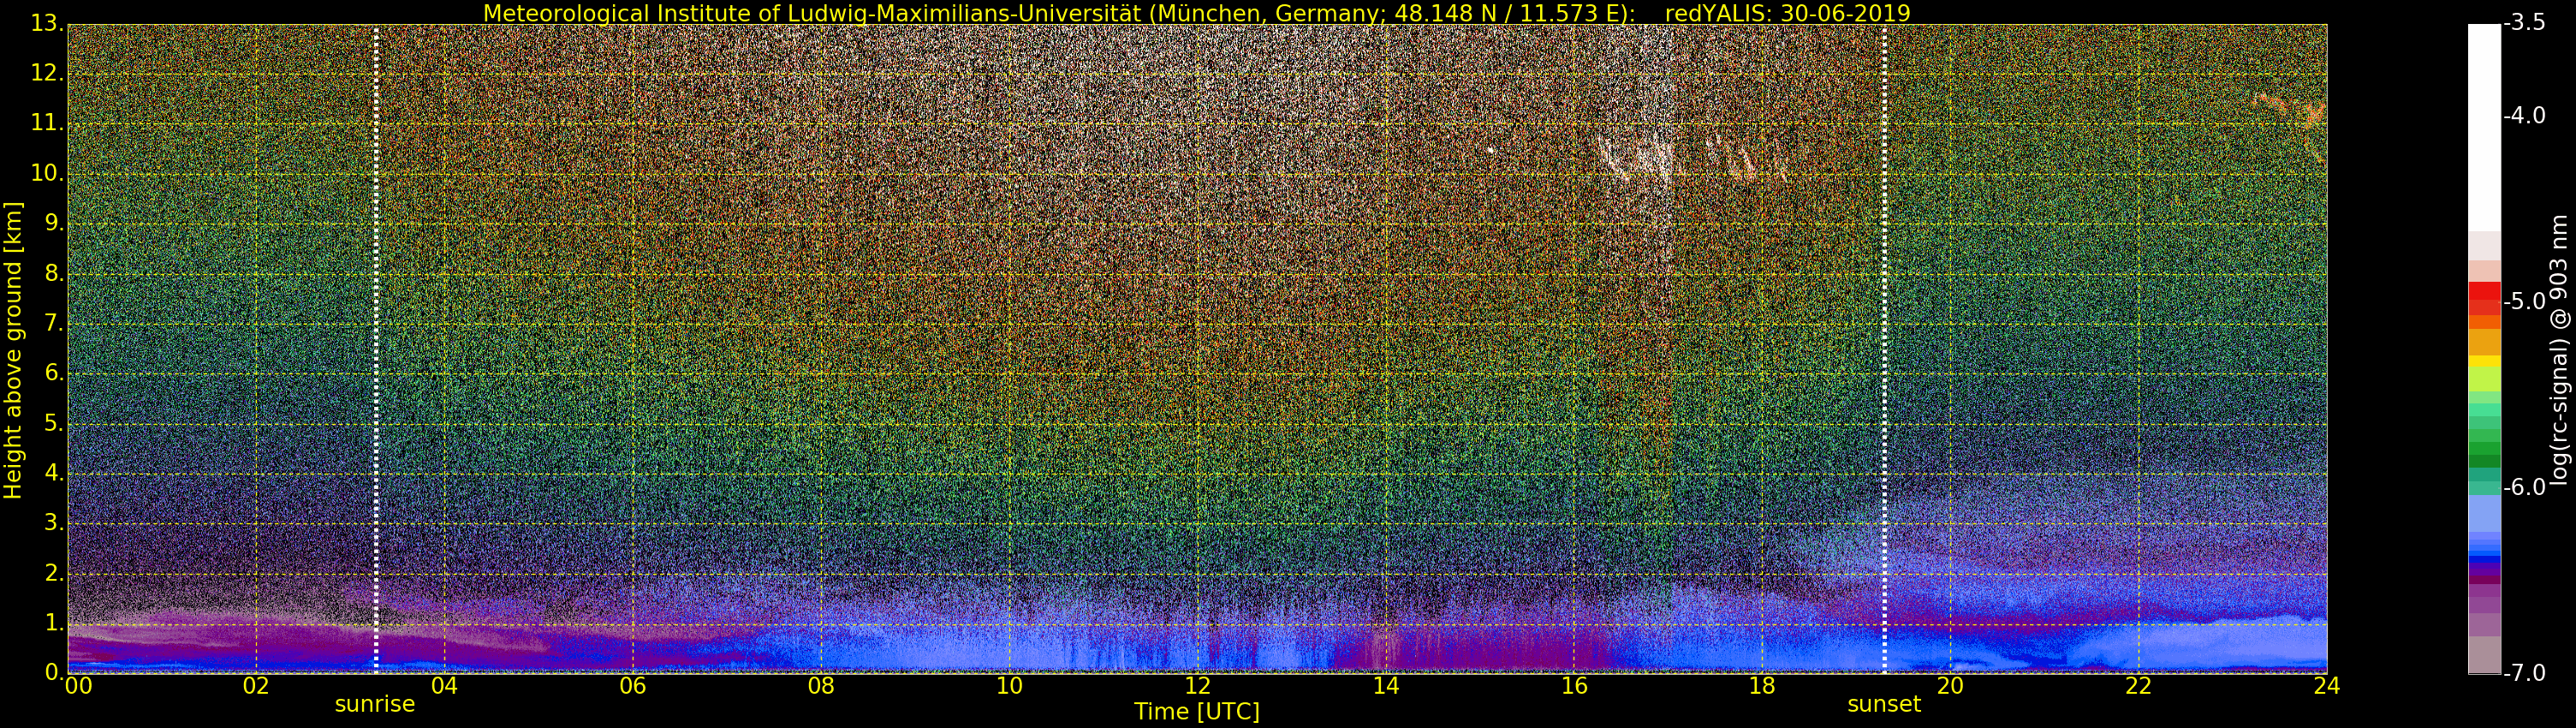Click the '5.' height tick label

pos(54,423)
